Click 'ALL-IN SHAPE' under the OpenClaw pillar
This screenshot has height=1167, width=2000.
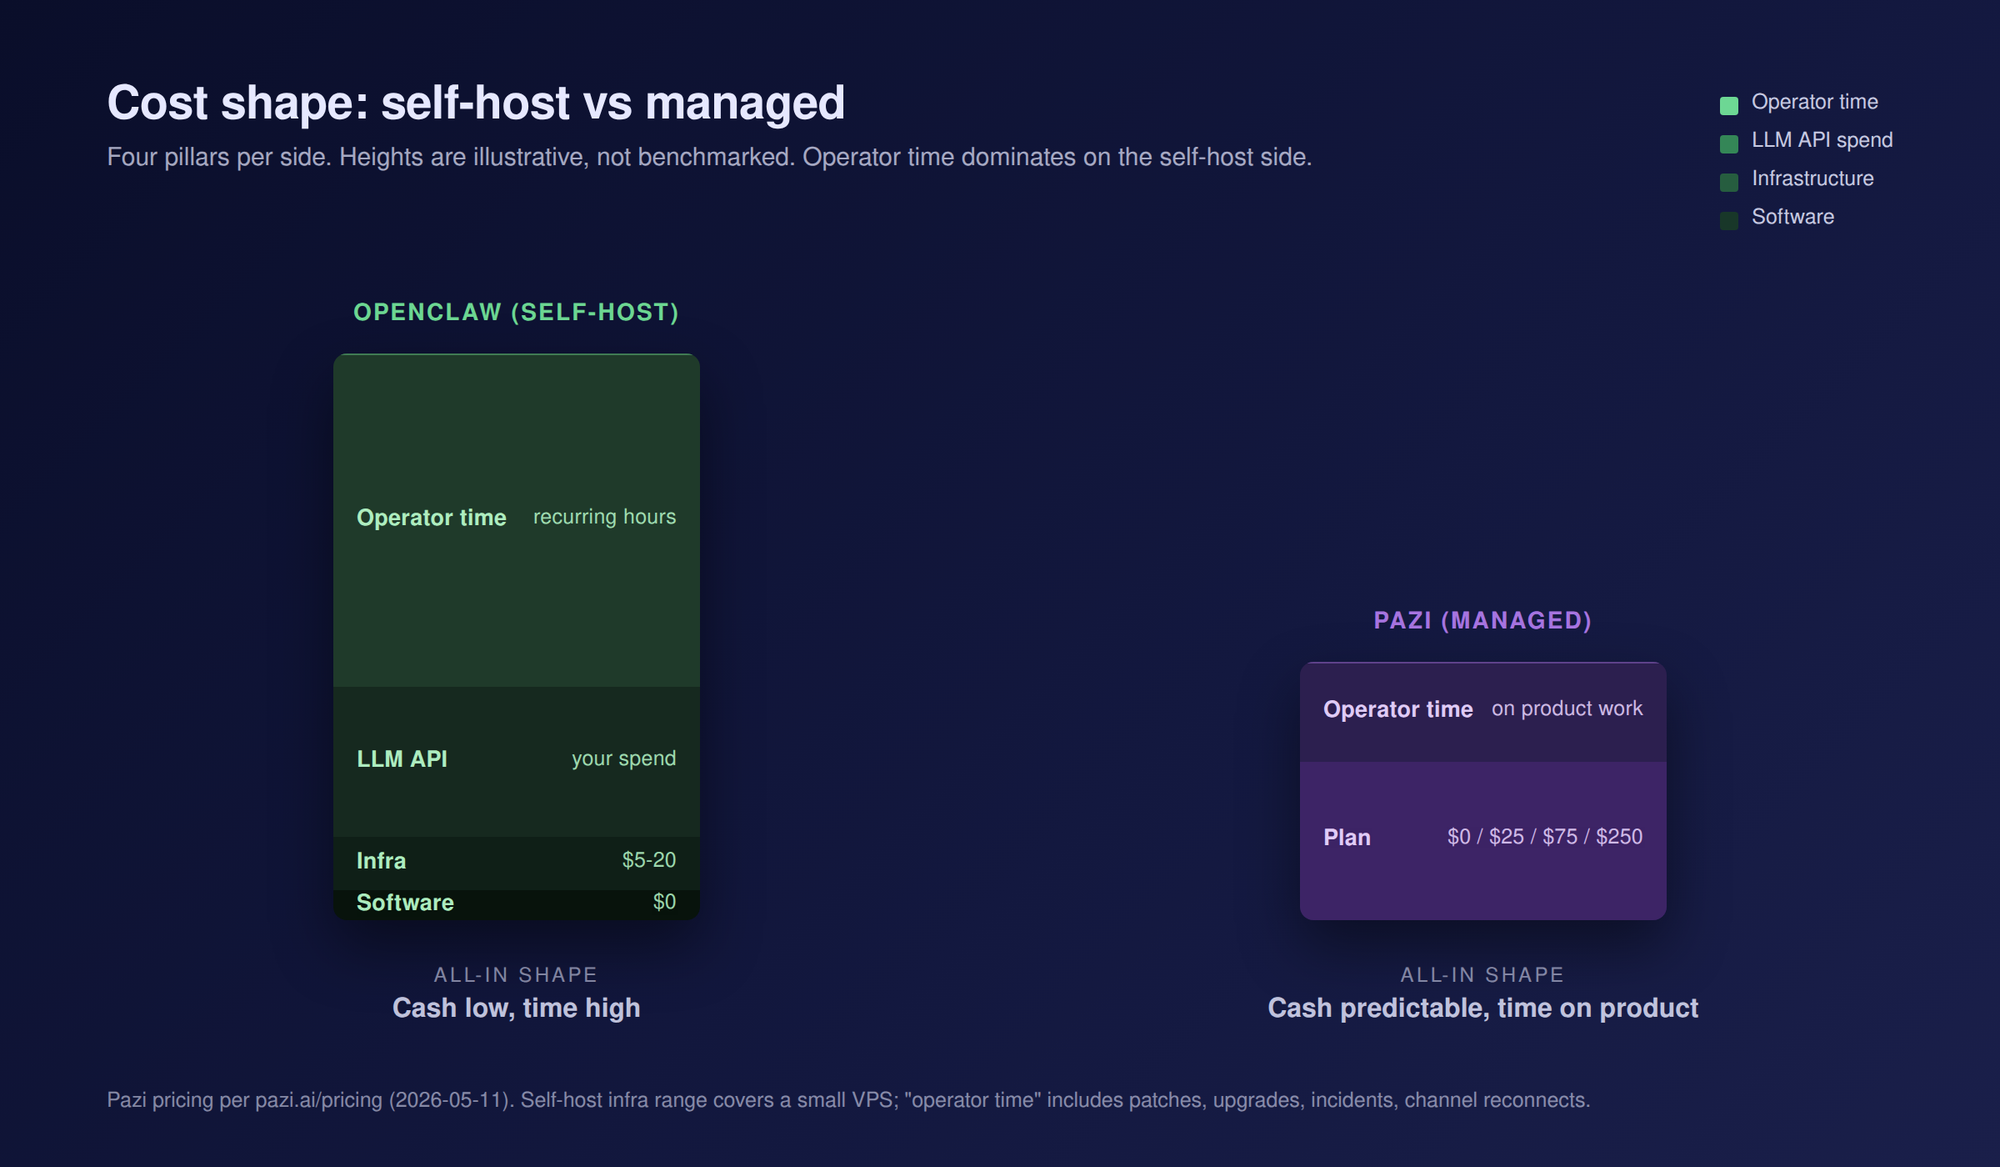click(x=516, y=975)
